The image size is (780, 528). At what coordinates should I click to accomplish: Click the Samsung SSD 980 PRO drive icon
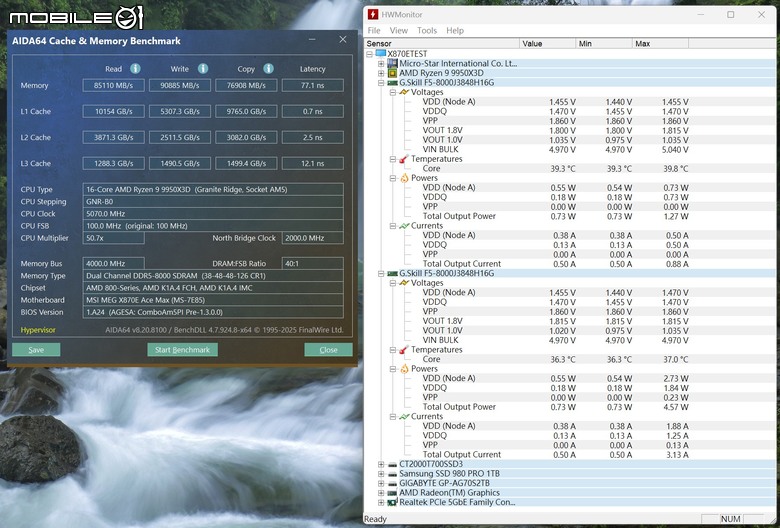point(392,474)
